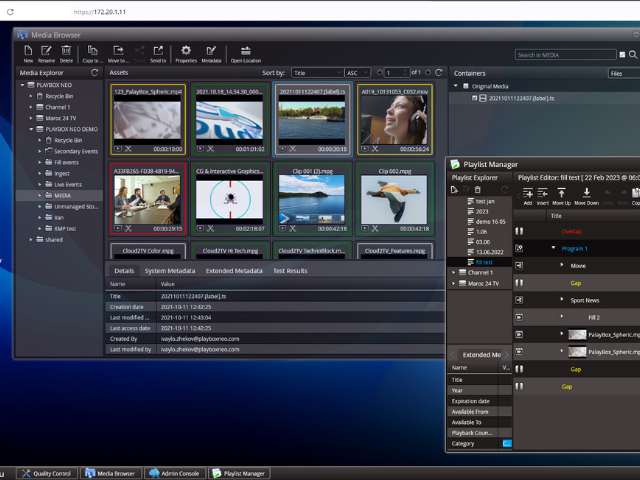Toggle the checkbox next to the MISSA search field
Viewport: 640px width, 480px height.
(x=622, y=55)
